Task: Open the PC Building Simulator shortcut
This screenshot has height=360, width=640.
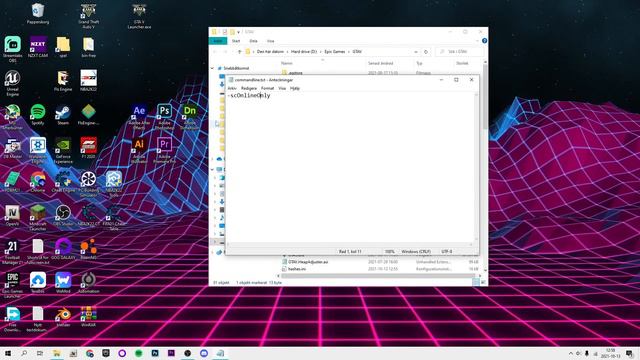Action: tap(89, 184)
